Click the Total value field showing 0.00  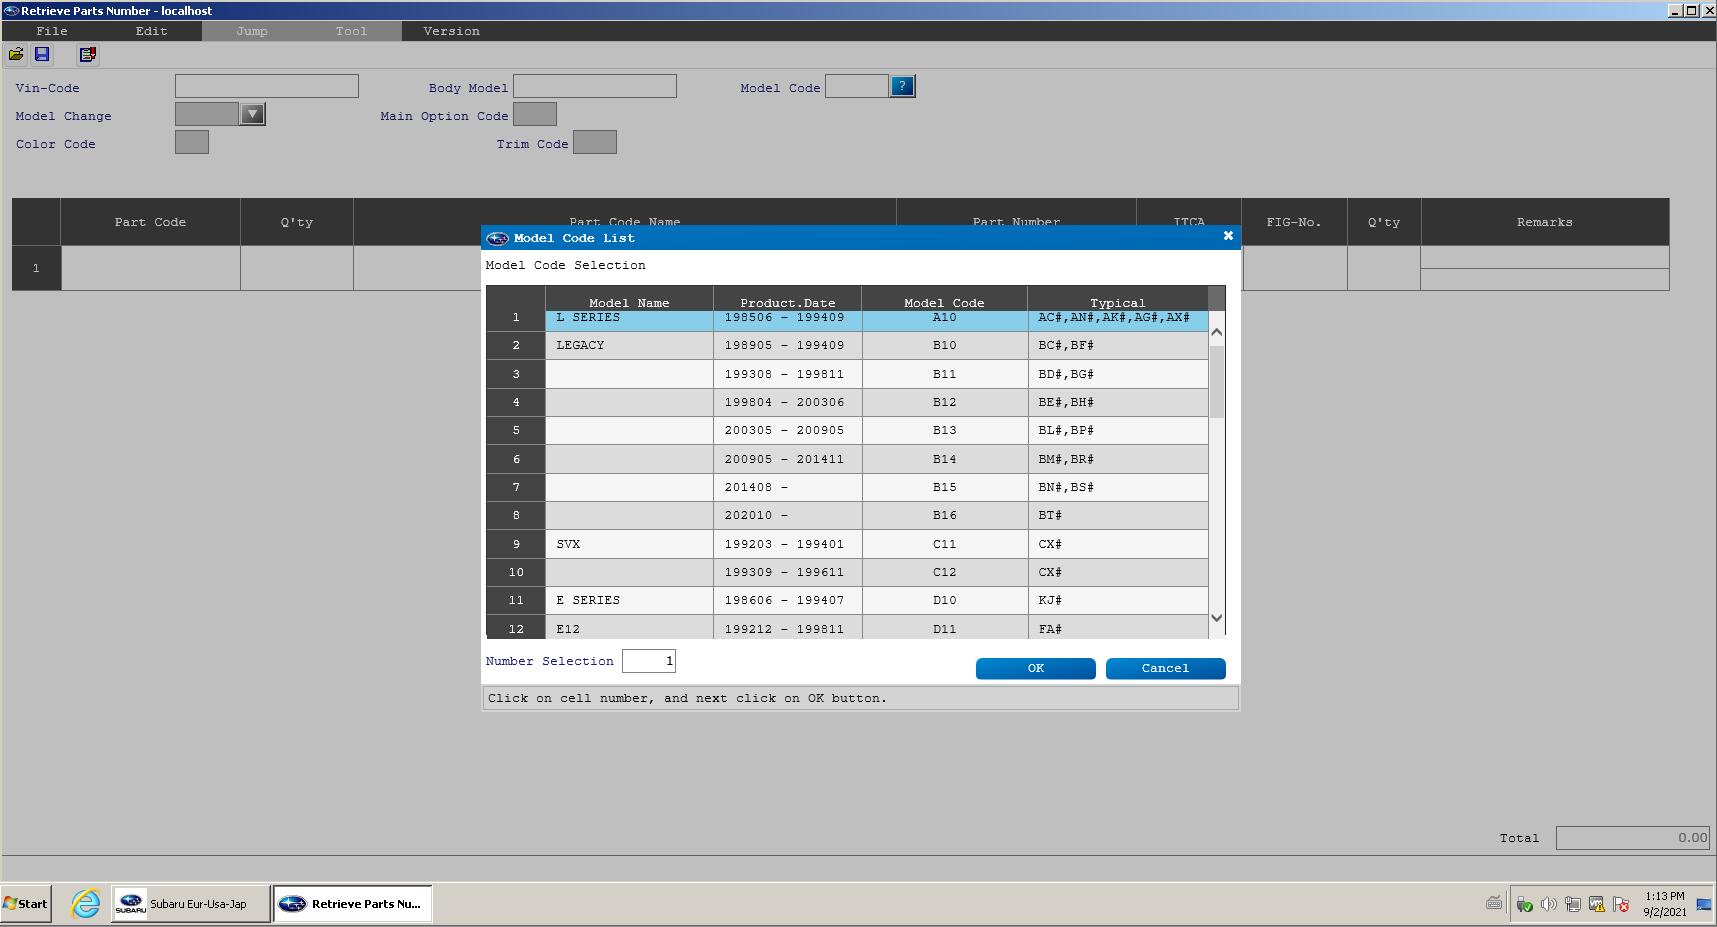click(x=1633, y=838)
